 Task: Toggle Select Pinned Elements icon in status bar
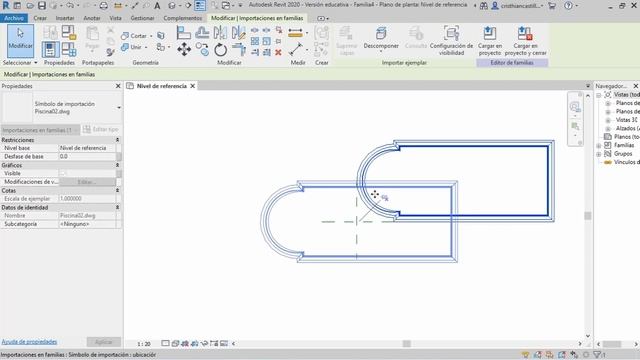click(550, 355)
